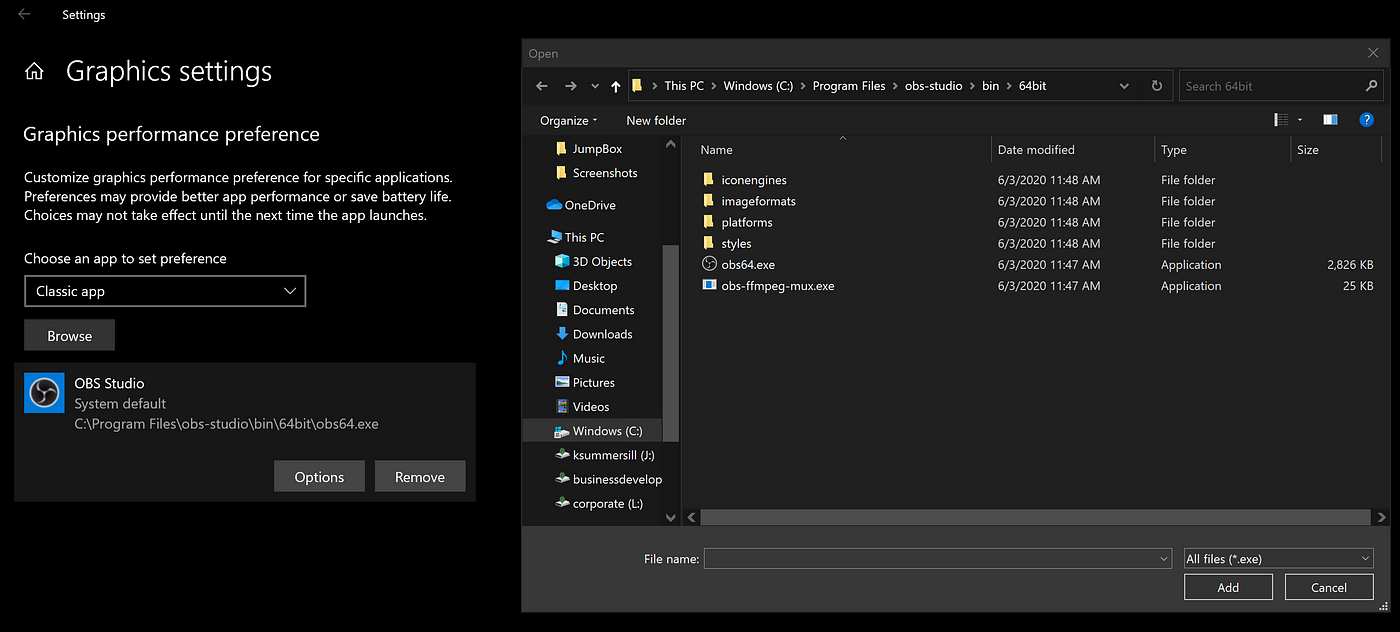Click Add button in Open dialog
The height and width of the screenshot is (632, 1400).
coord(1228,587)
